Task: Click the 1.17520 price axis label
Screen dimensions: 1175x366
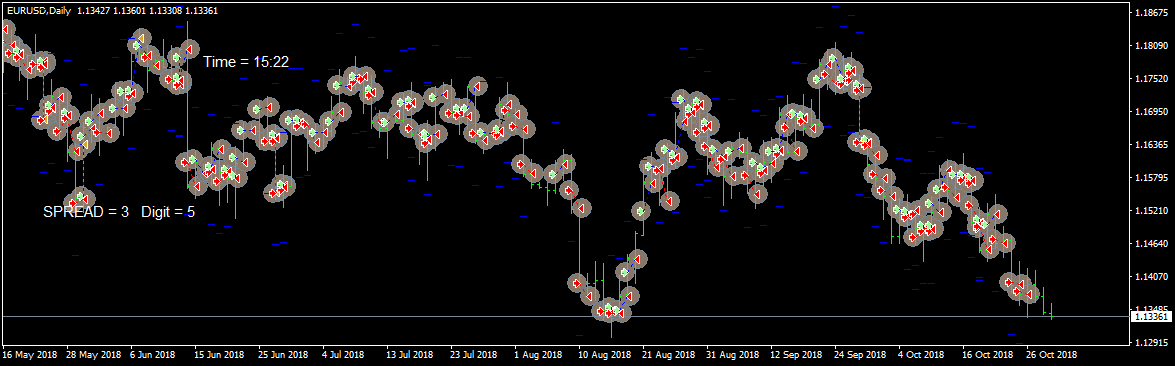Action: (1151, 78)
